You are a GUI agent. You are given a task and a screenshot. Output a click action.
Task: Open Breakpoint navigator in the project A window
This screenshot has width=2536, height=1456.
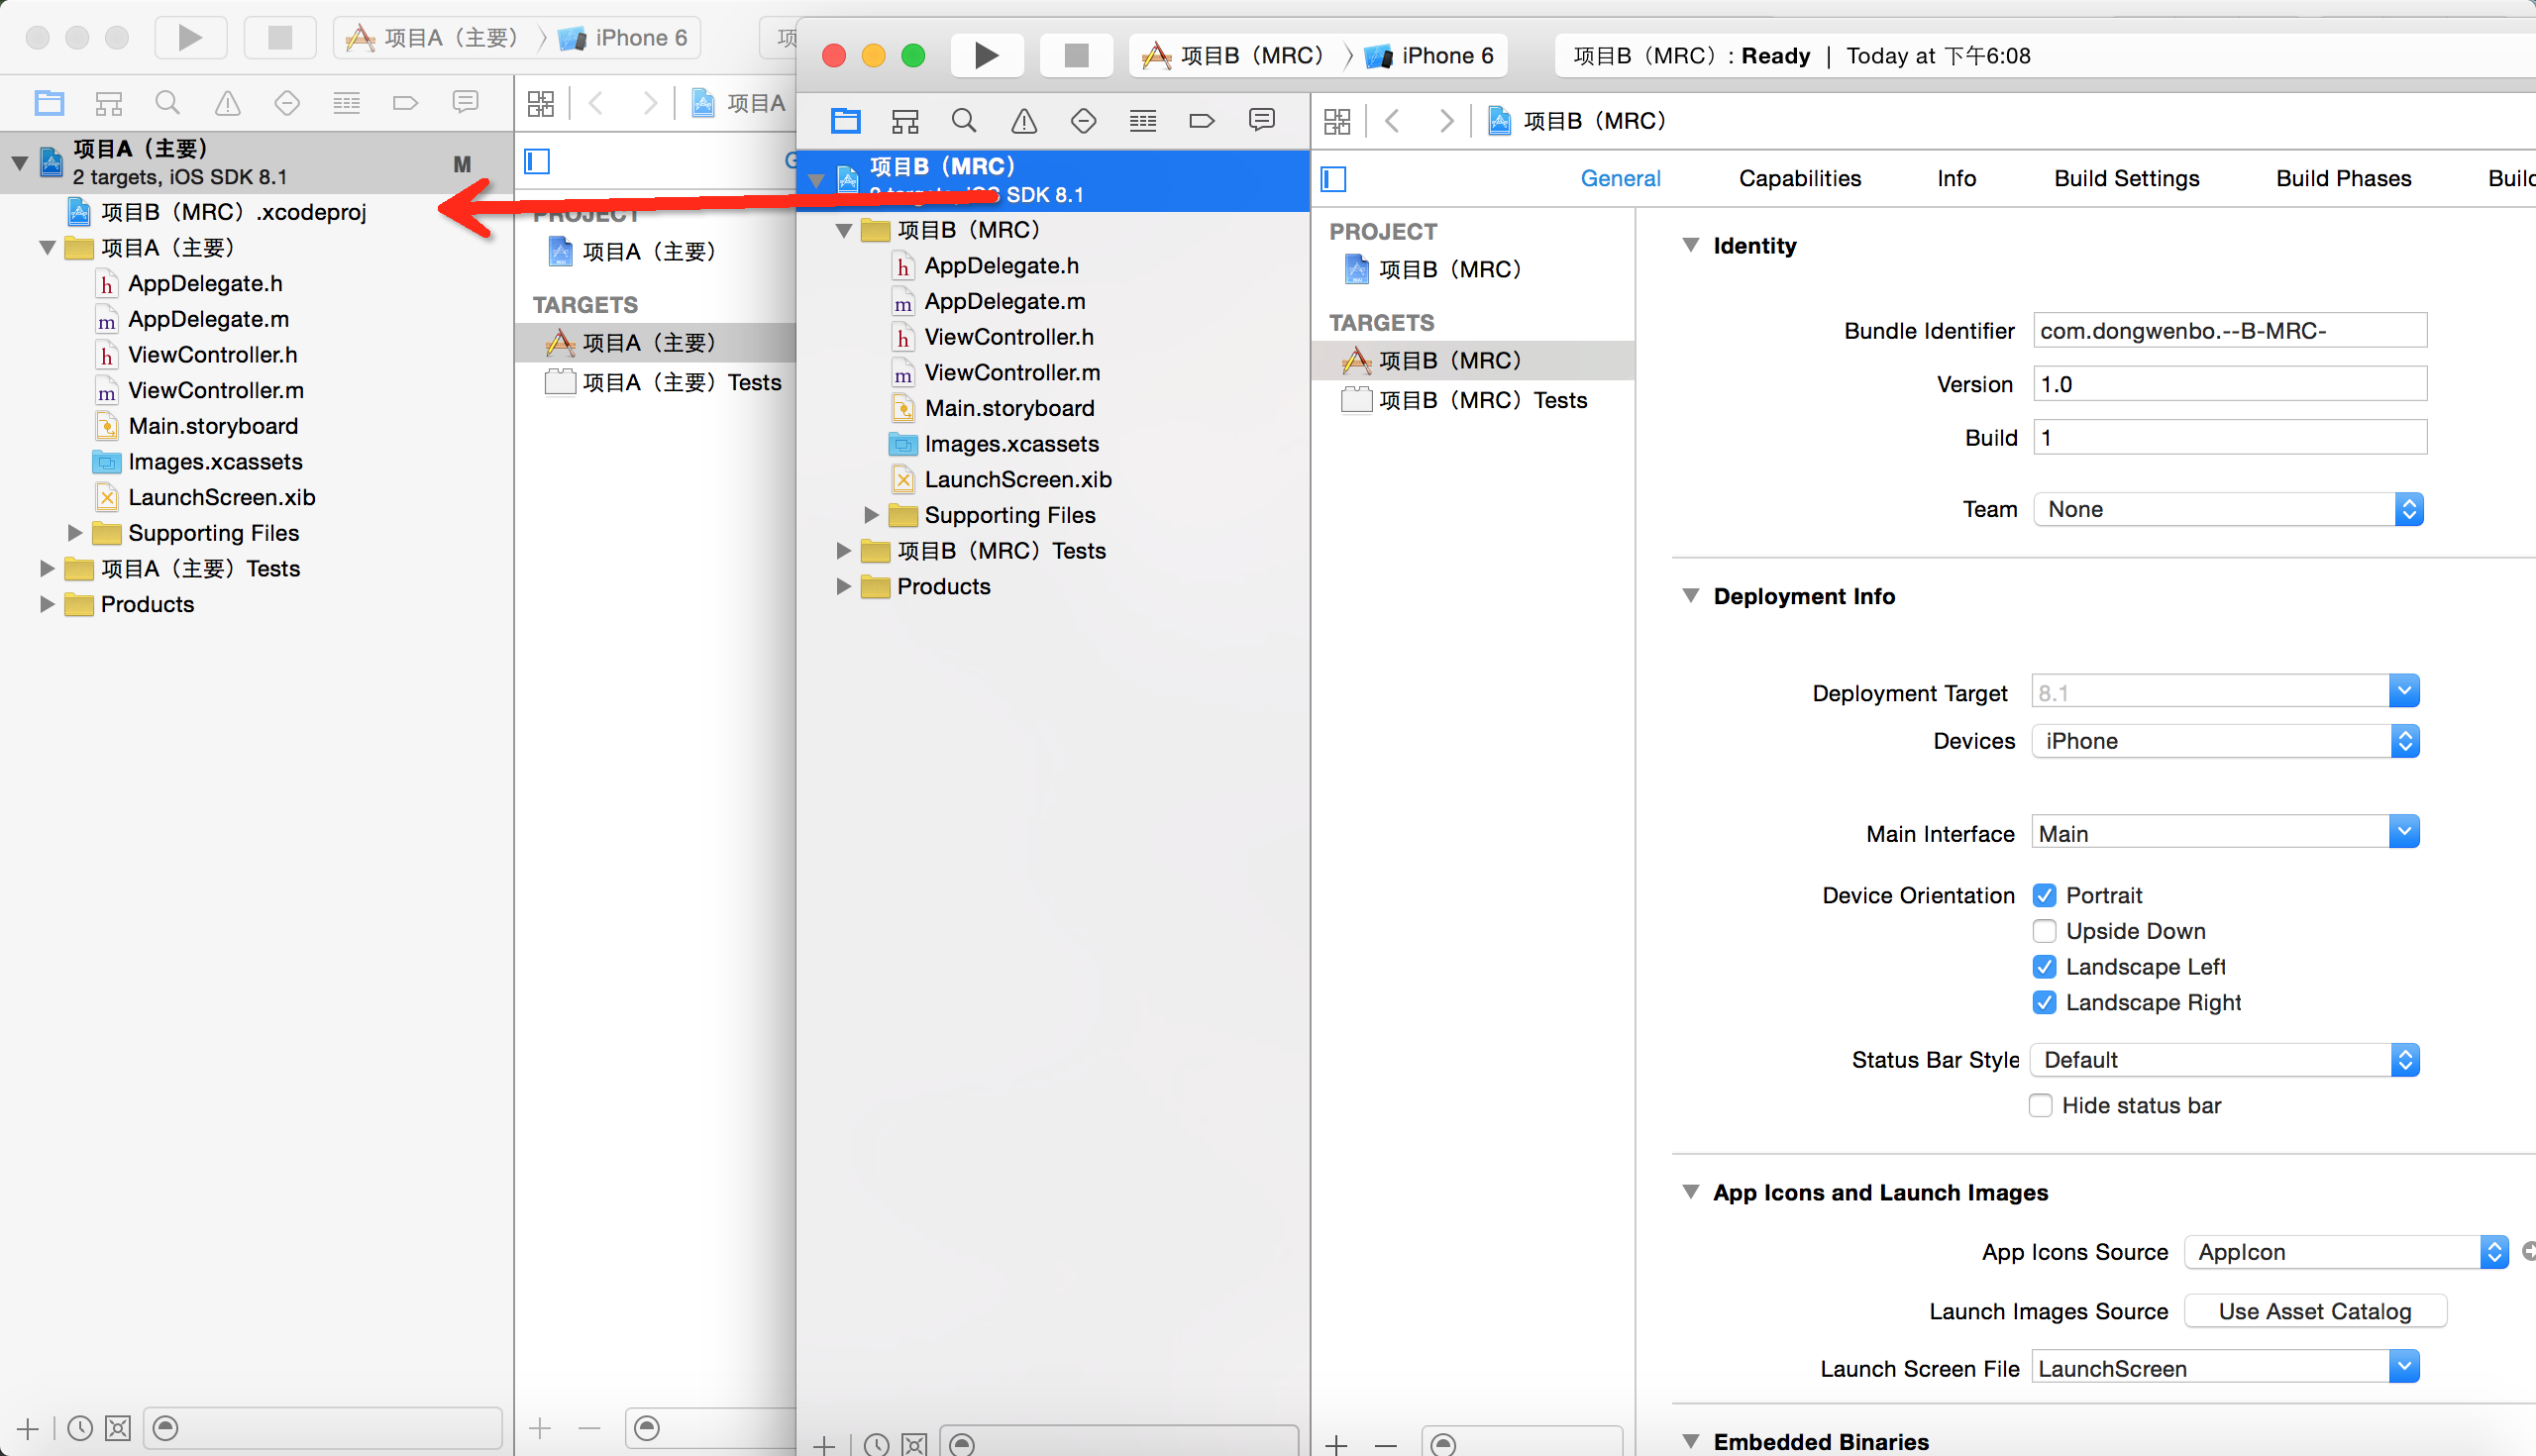[x=405, y=102]
